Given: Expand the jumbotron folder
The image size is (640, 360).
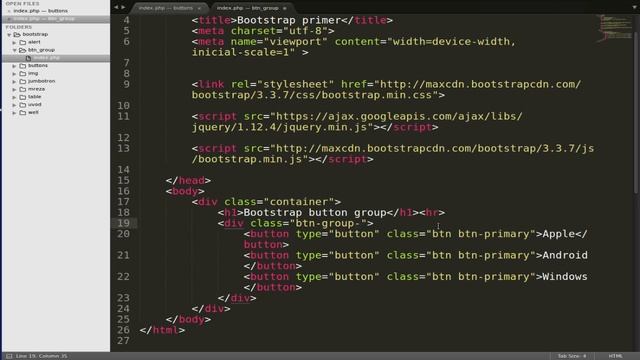Looking at the screenshot, I should coord(14,82).
